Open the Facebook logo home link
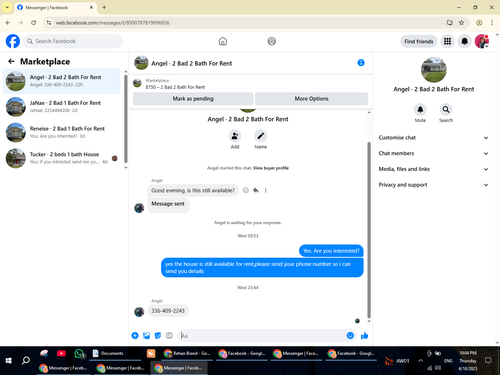Image resolution: width=500 pixels, height=375 pixels. [x=13, y=41]
